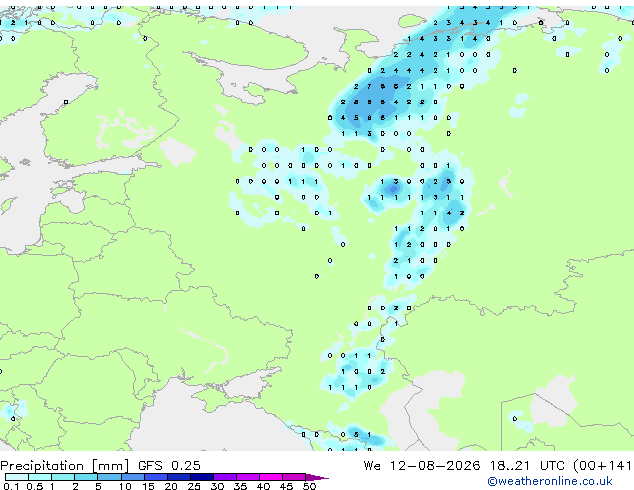Click the above-50 mm purple legend arrow
Image resolution: width=634 pixels, height=490 pixels.
[x=317, y=477]
